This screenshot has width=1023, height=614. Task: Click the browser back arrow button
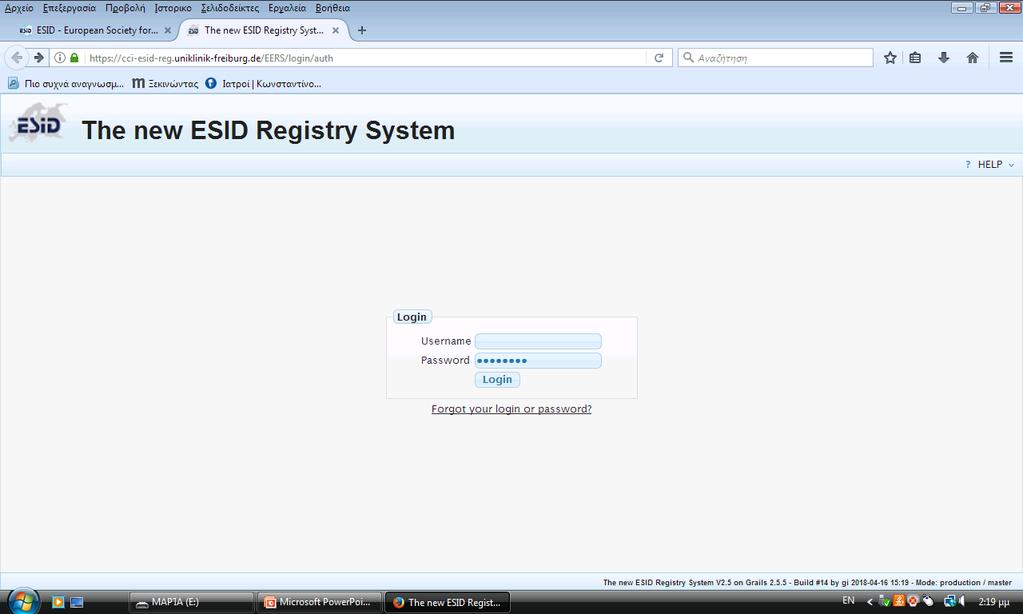[x=17, y=57]
